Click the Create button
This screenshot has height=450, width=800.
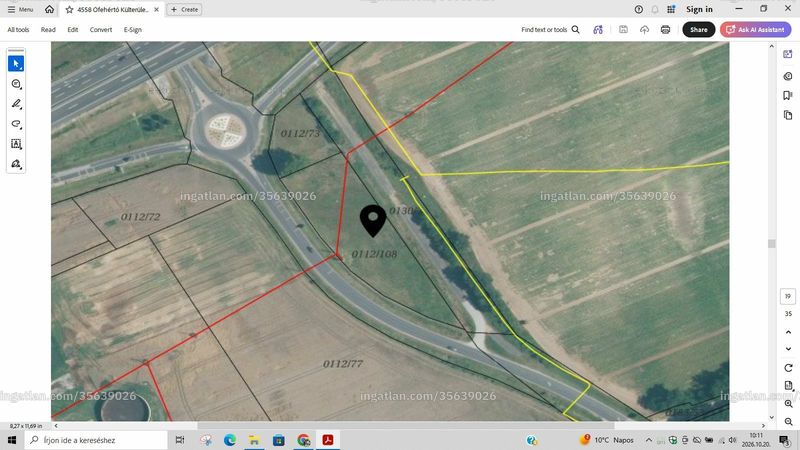pos(184,10)
